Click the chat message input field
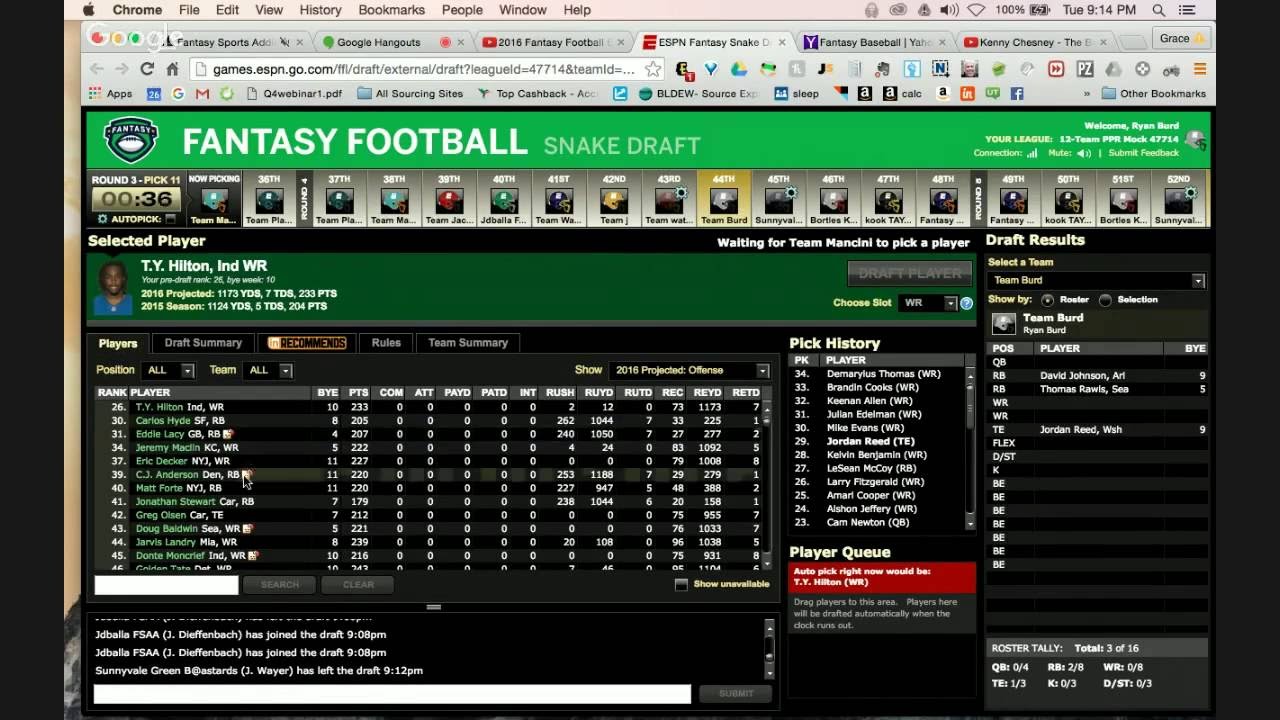 point(392,693)
